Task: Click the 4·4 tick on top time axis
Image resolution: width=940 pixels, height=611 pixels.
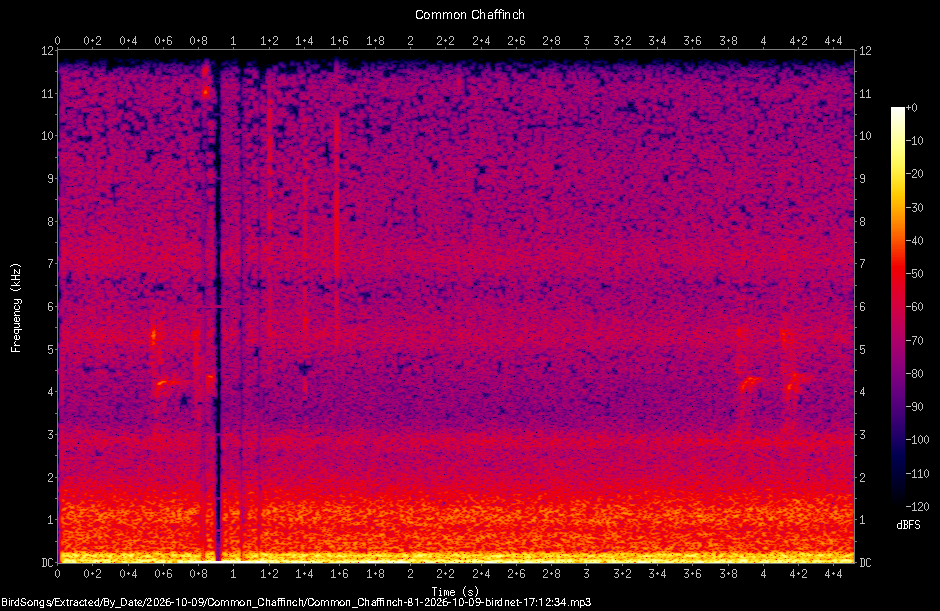Action: (833, 41)
